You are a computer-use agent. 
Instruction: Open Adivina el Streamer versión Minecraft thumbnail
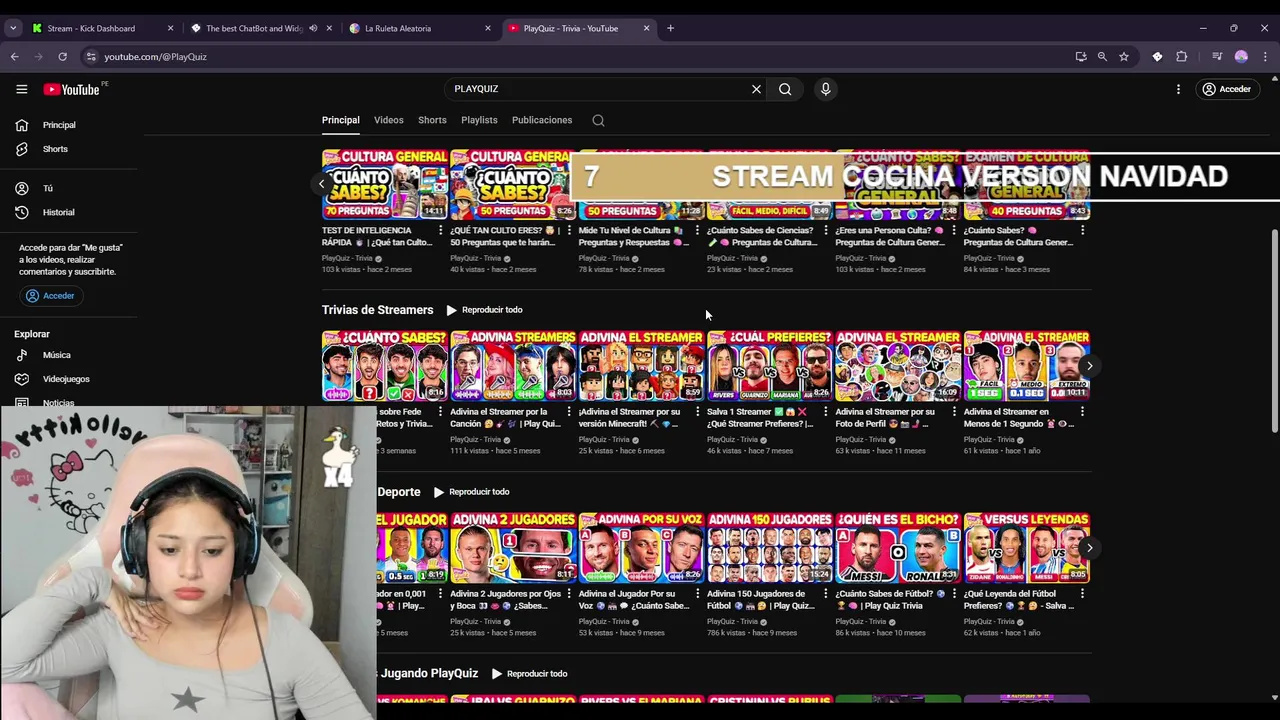pos(641,366)
